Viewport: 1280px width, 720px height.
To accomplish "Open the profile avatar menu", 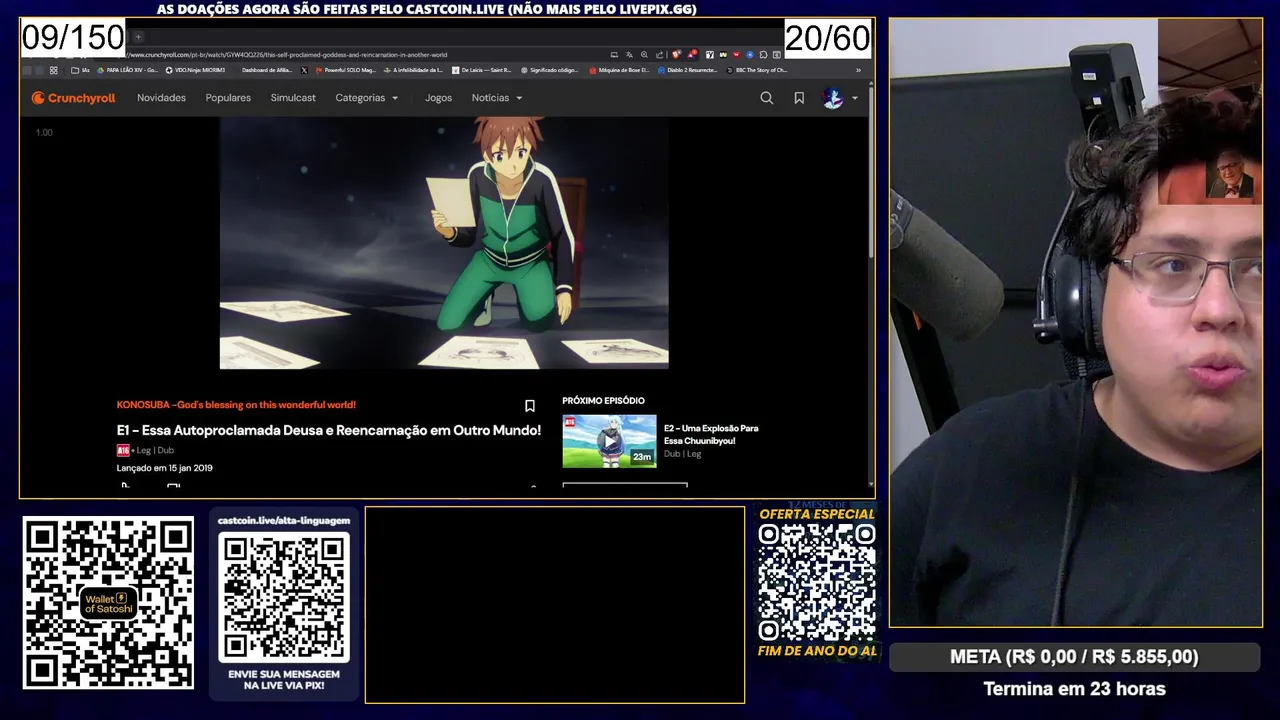I will pos(832,98).
